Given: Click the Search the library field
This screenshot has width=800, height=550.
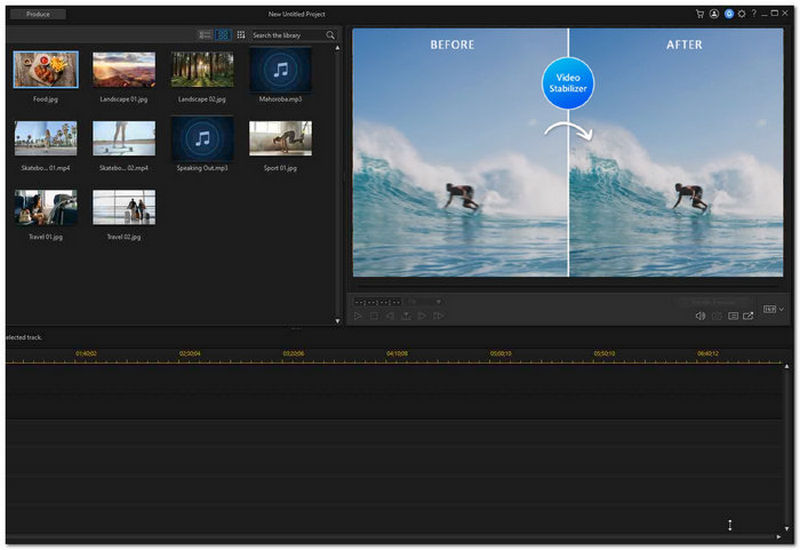Looking at the screenshot, I should (287, 35).
